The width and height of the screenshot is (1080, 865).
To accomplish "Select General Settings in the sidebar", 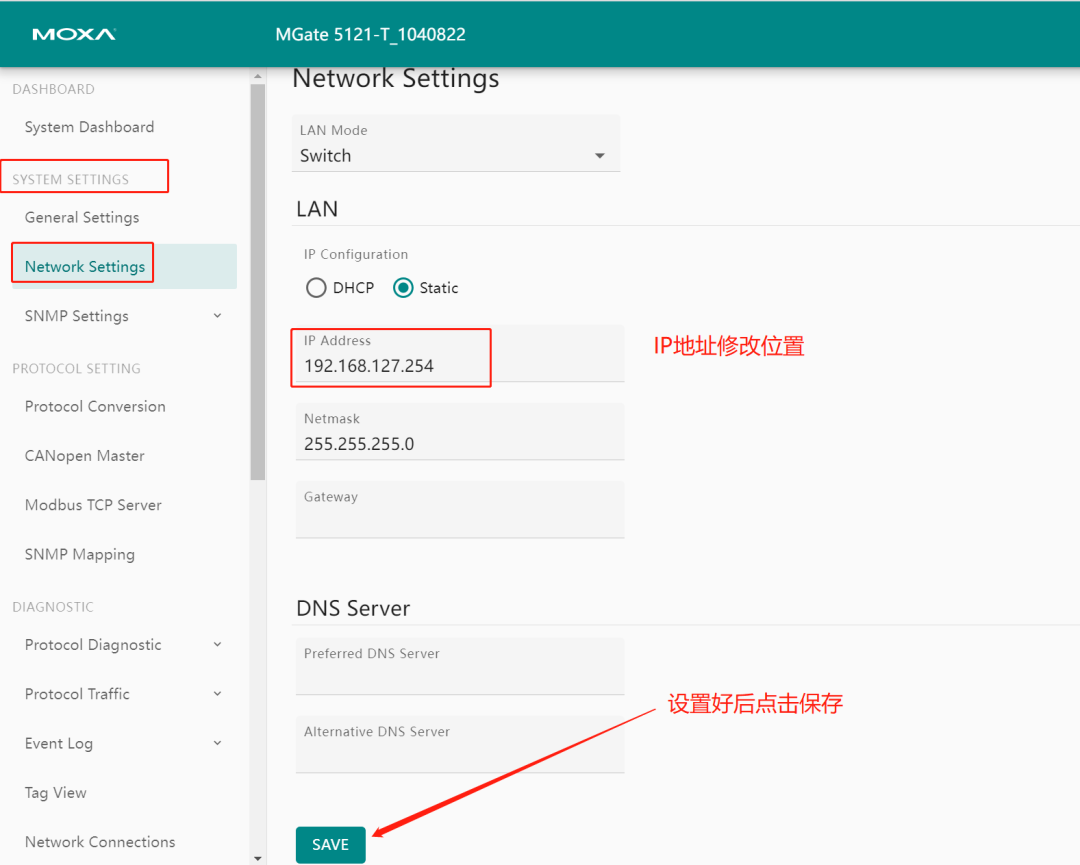I will click(x=81, y=217).
